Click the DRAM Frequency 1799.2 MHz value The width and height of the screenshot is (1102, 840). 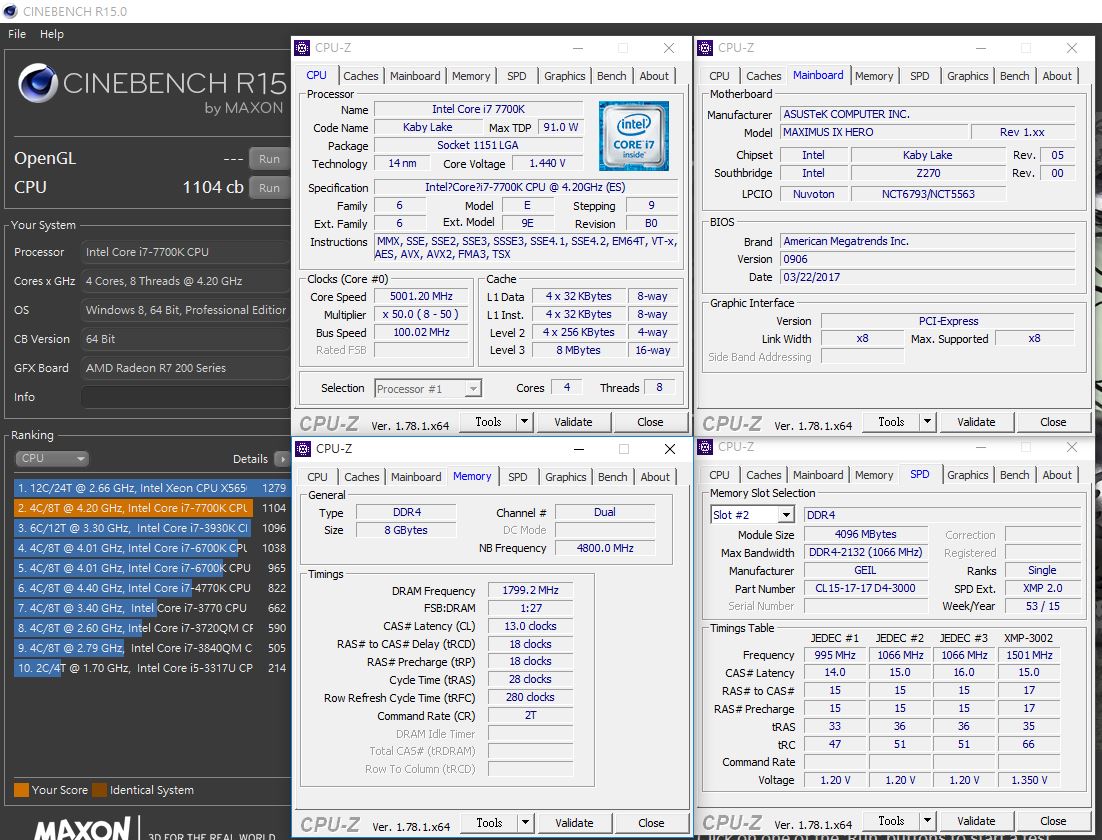click(530, 590)
